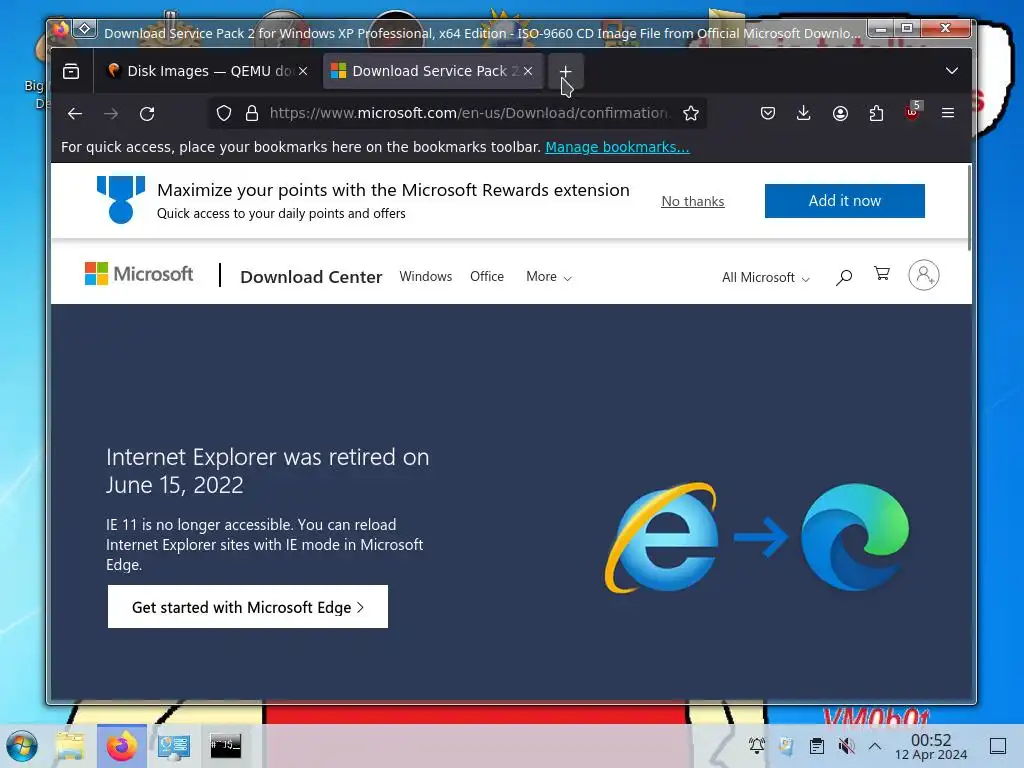Open virtual machine manager taskbar icon
1024x768 pixels.
(174, 746)
